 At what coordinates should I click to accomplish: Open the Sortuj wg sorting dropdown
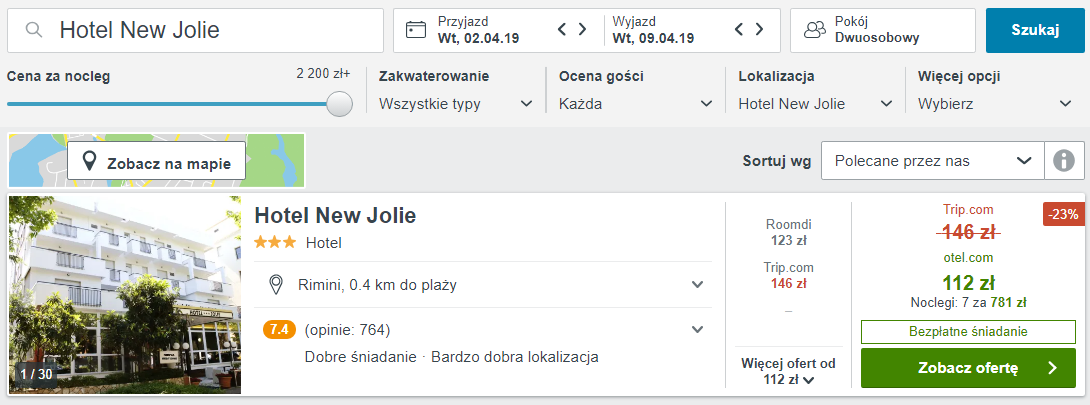pos(933,160)
